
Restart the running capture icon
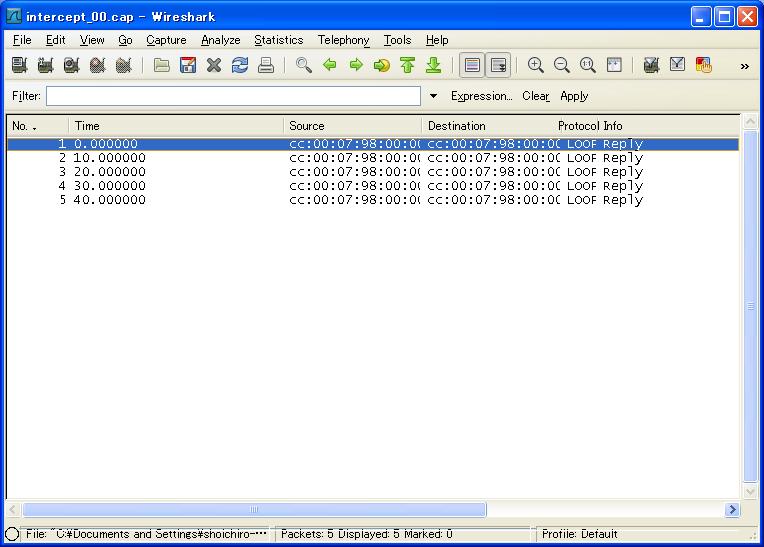(x=124, y=65)
